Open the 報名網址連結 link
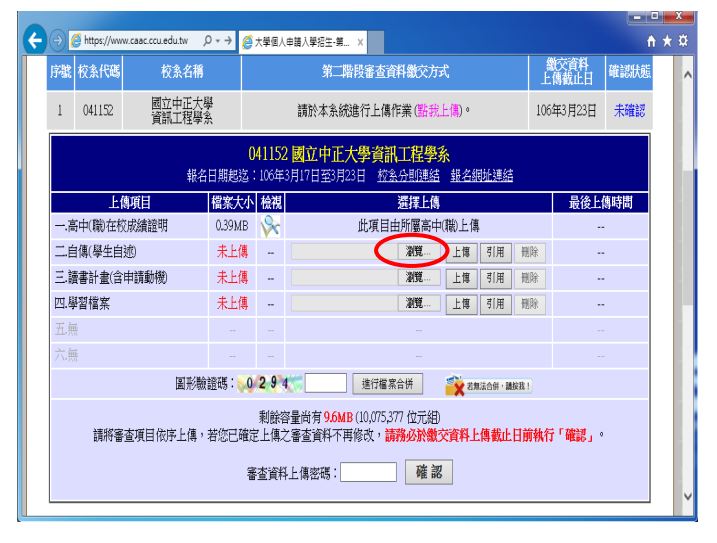The width and height of the screenshot is (717, 543). click(x=482, y=176)
